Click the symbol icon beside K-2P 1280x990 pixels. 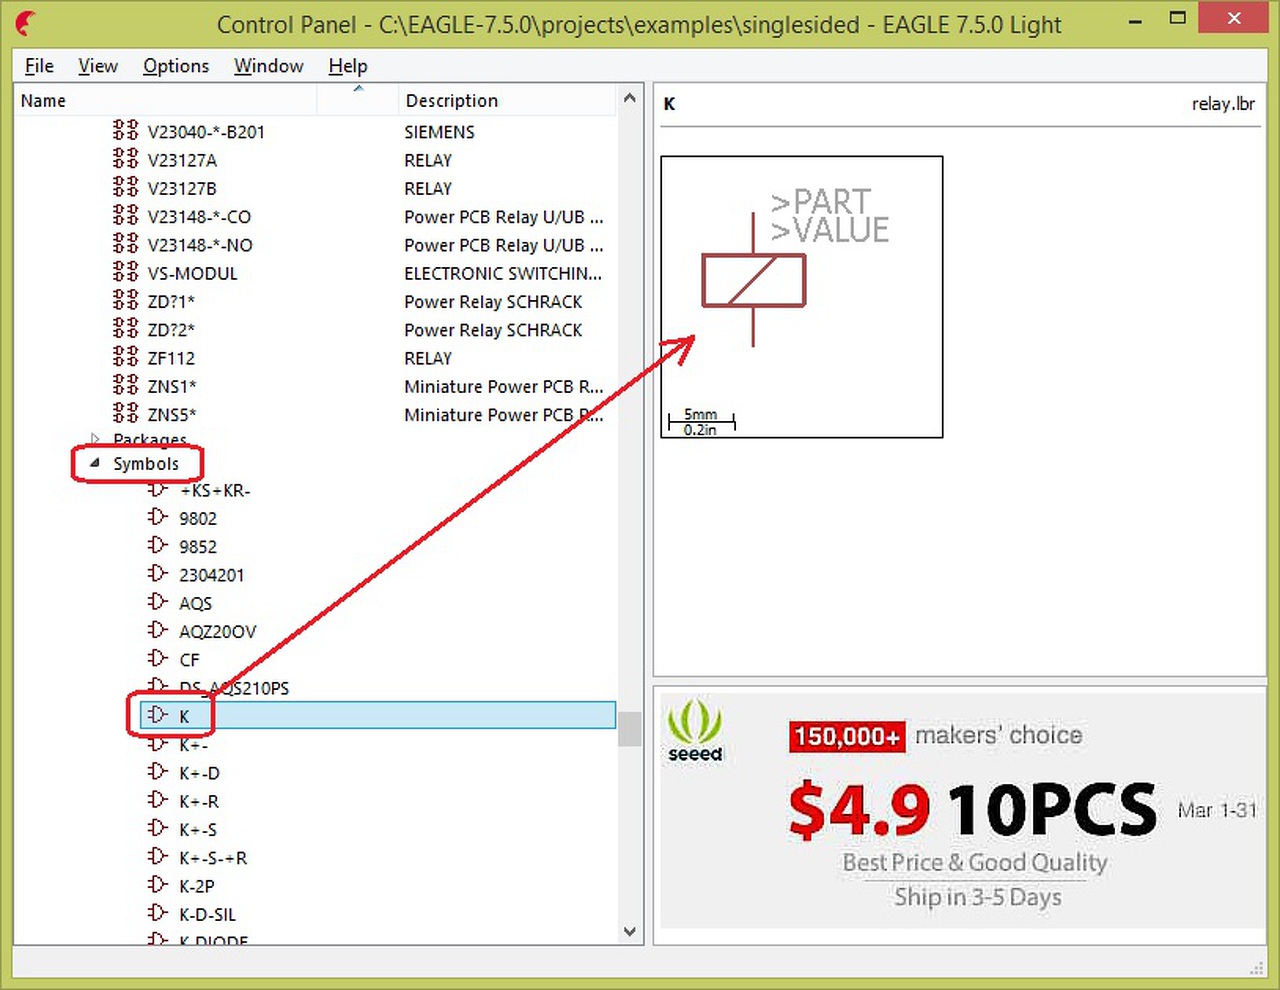[x=157, y=884]
